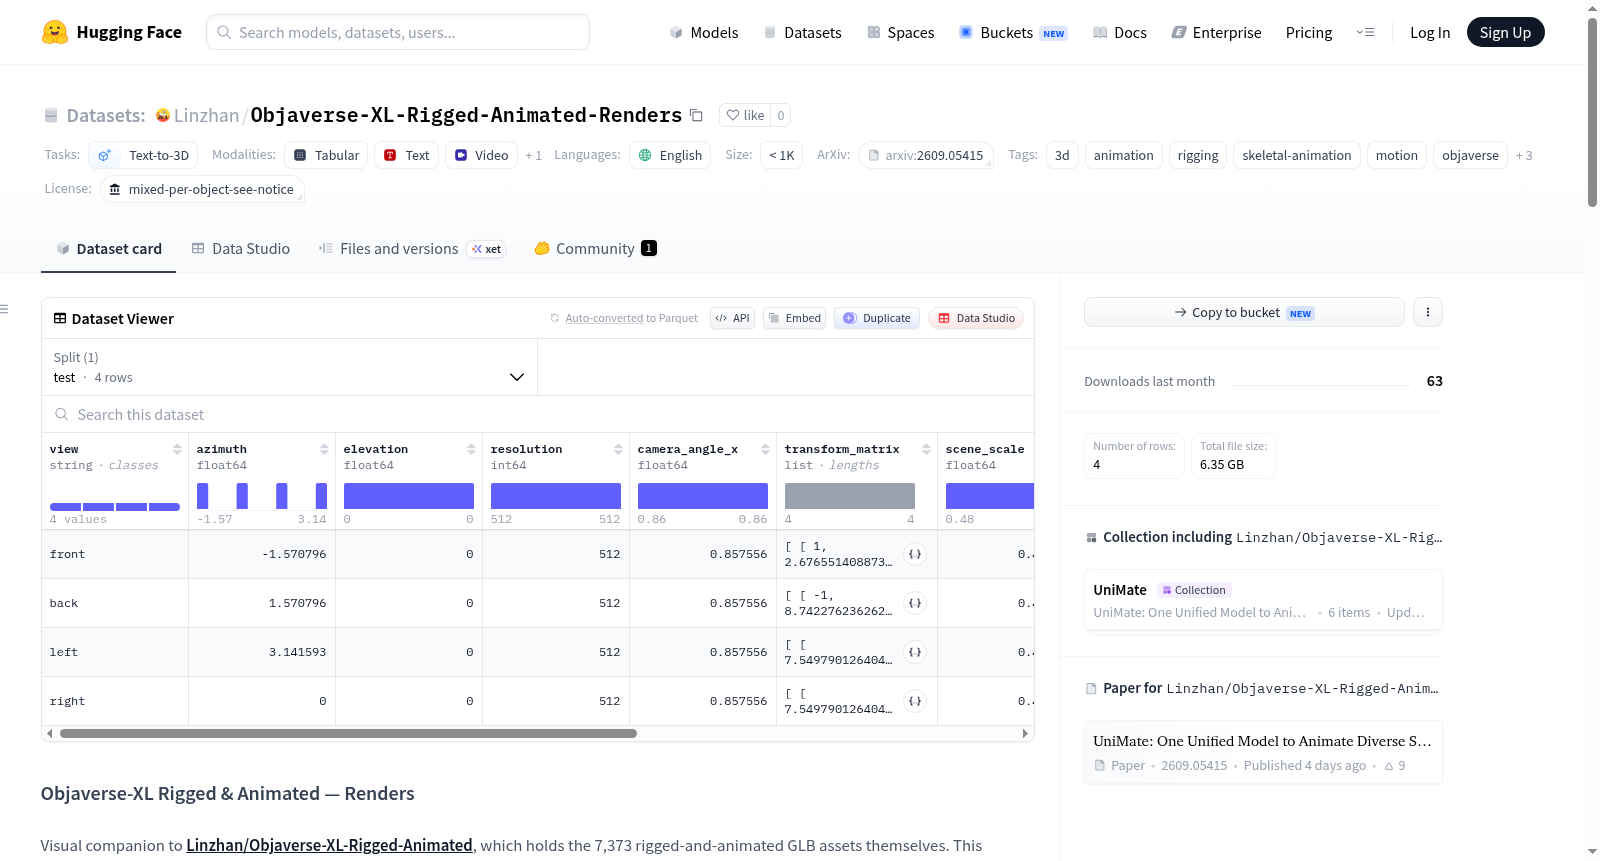Toggle the left sidebar table of contents
This screenshot has width=1600, height=861.
click(x=4, y=309)
